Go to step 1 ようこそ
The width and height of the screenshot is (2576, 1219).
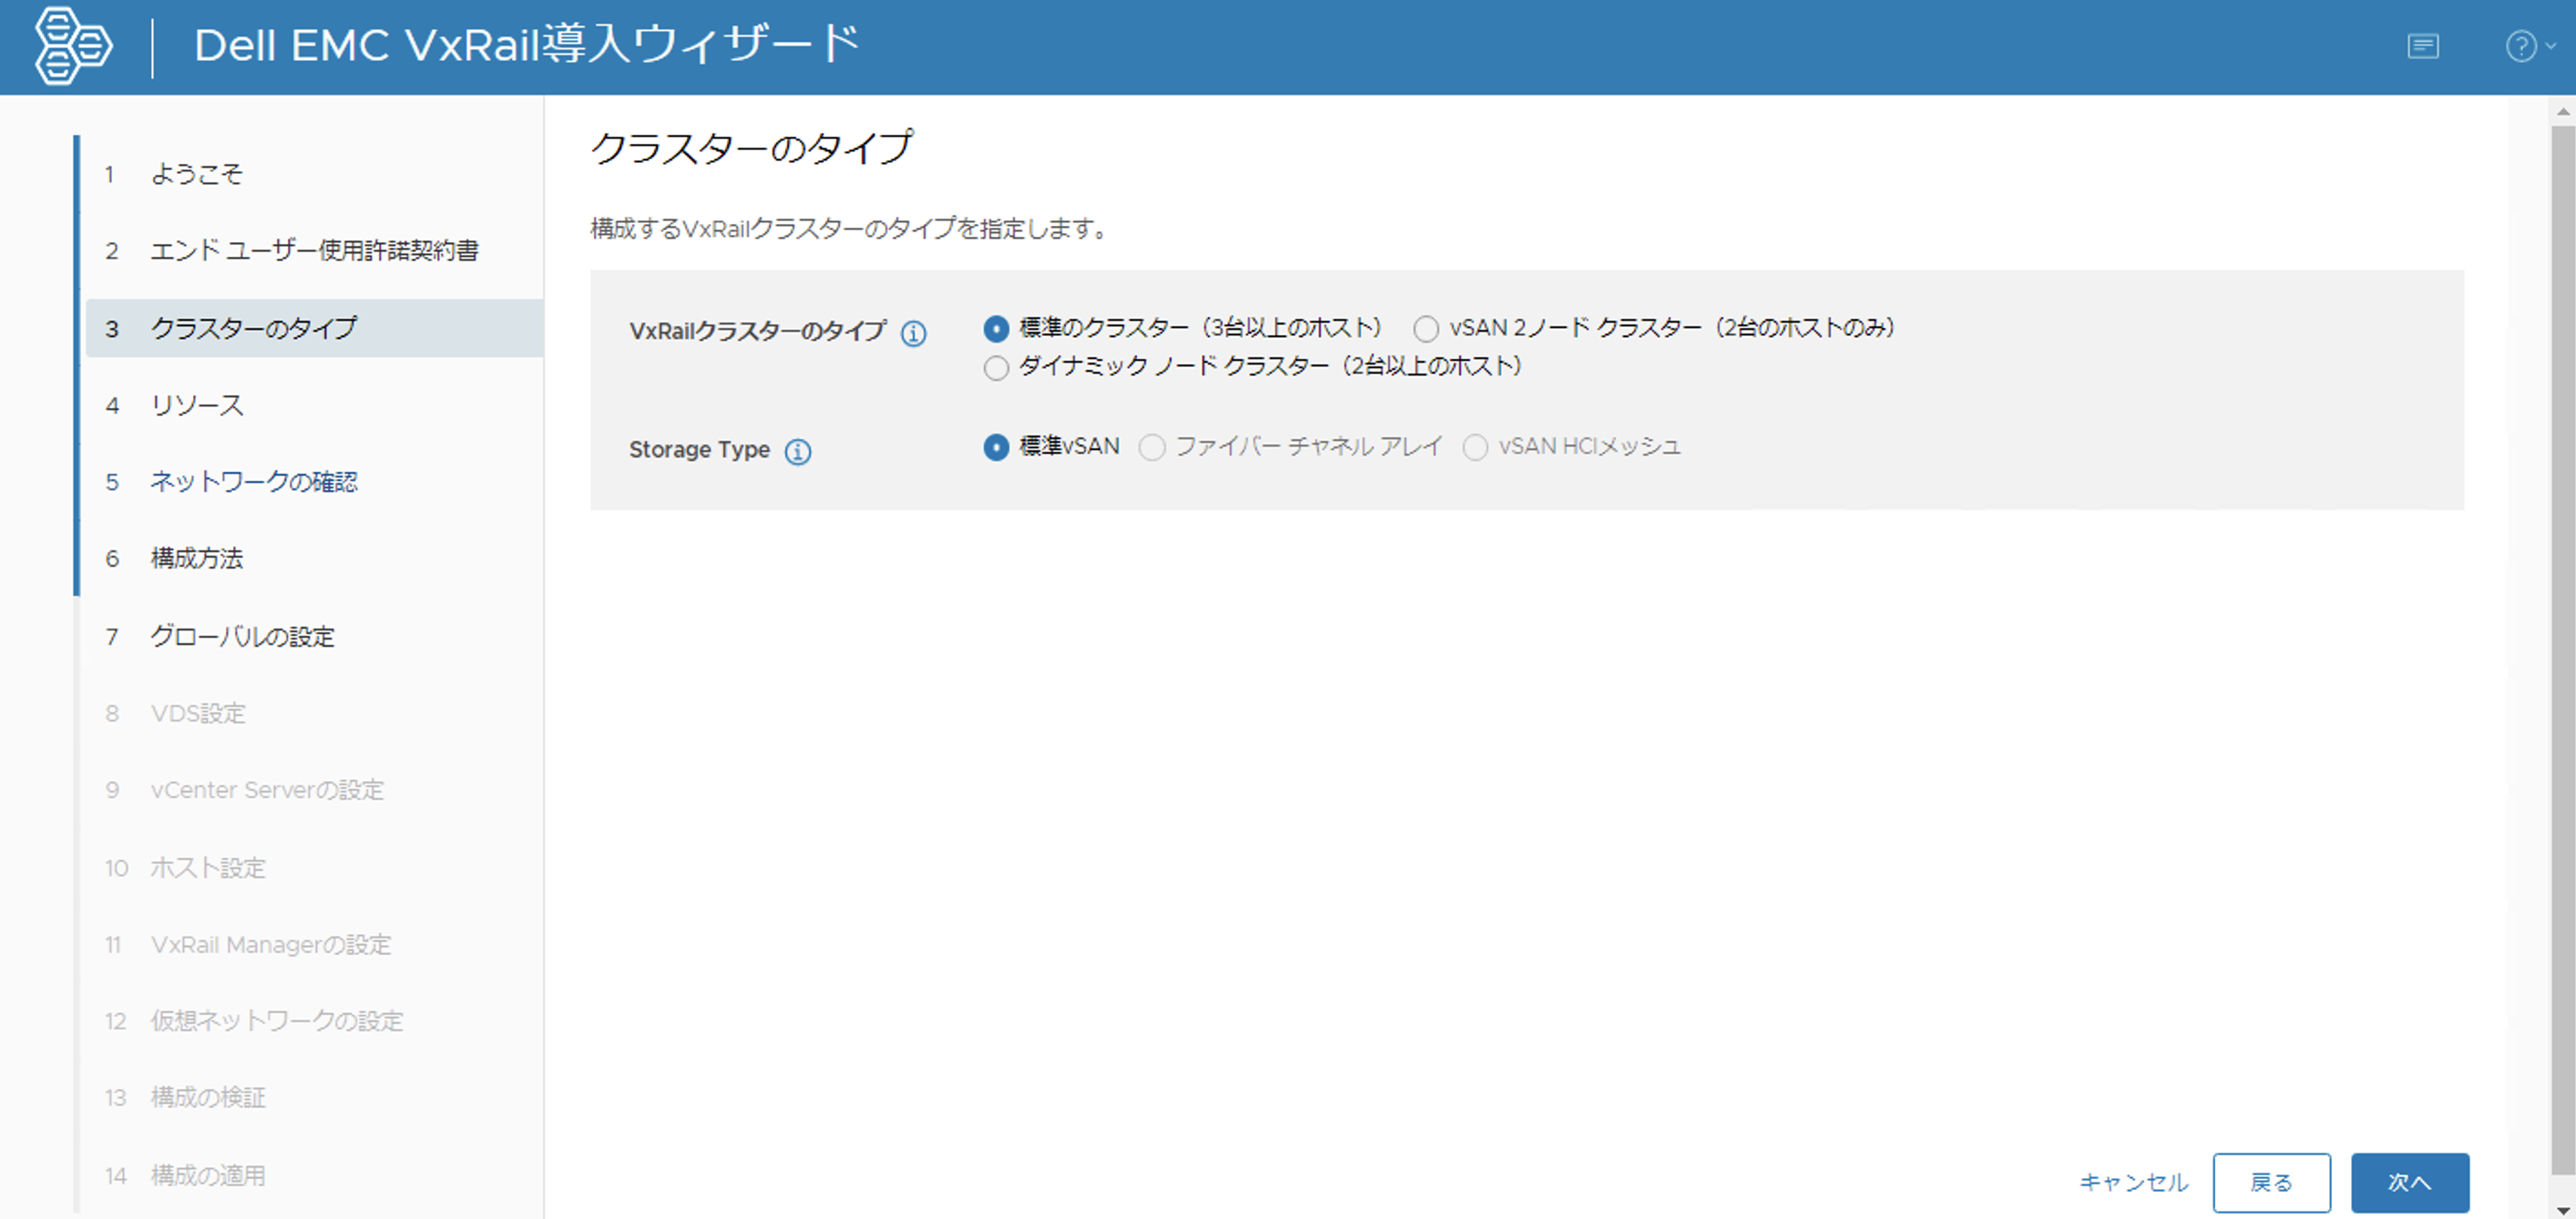[x=196, y=174]
